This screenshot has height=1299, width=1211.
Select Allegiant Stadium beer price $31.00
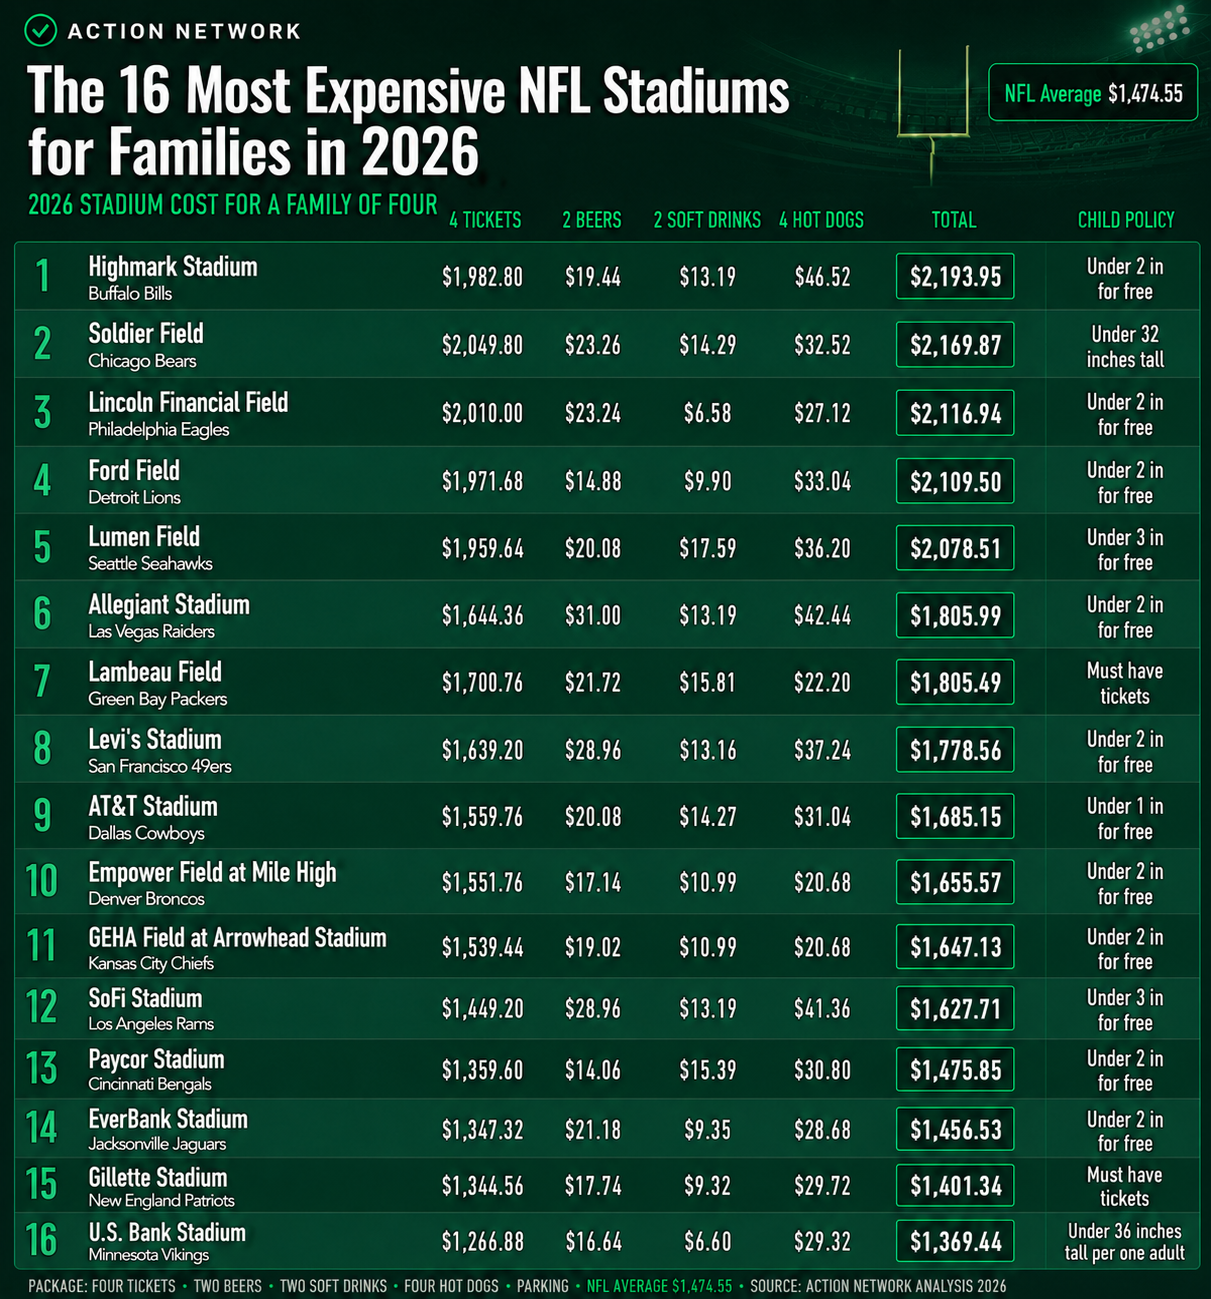[593, 616]
